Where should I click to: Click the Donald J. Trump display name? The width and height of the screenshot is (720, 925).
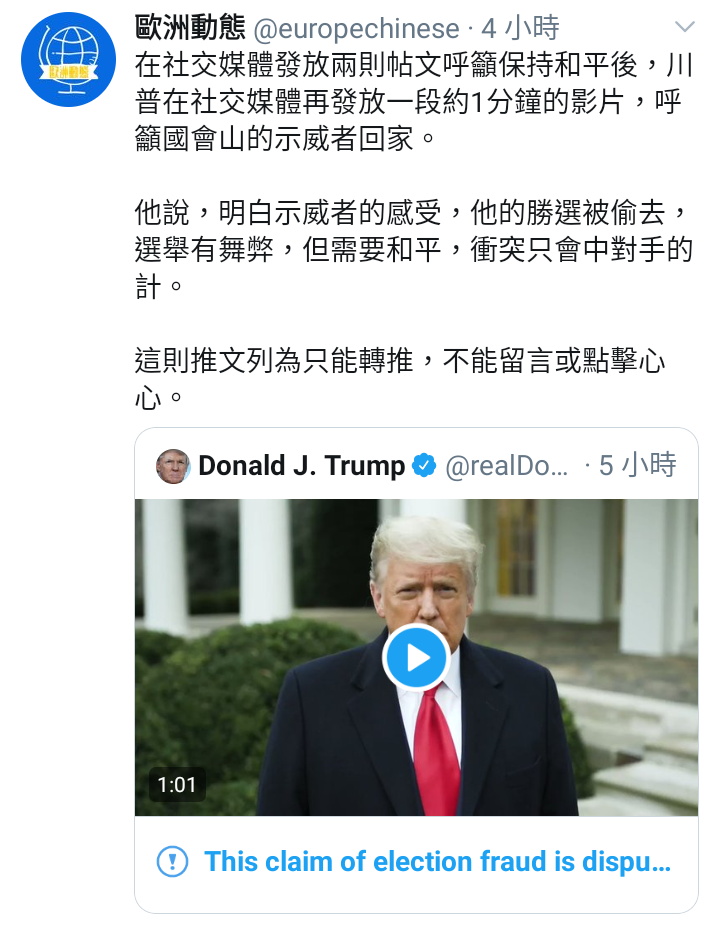pyautogui.click(x=302, y=465)
